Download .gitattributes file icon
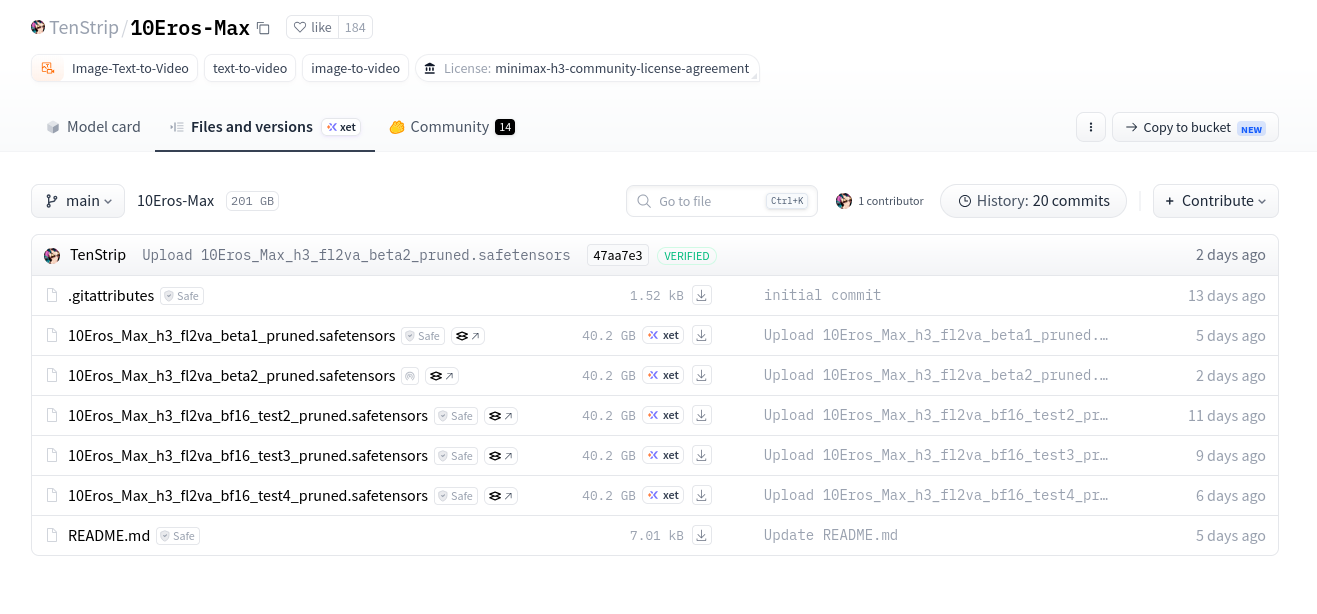The image size is (1317, 614). (x=702, y=296)
